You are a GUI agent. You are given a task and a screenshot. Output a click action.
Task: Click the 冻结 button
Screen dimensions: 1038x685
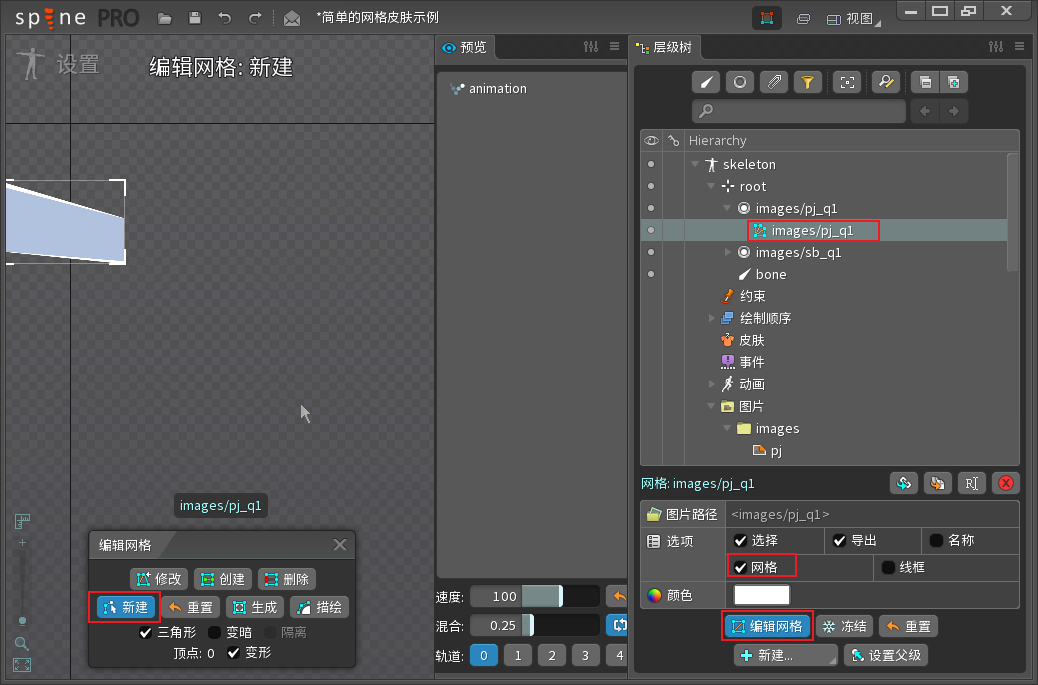coord(845,626)
